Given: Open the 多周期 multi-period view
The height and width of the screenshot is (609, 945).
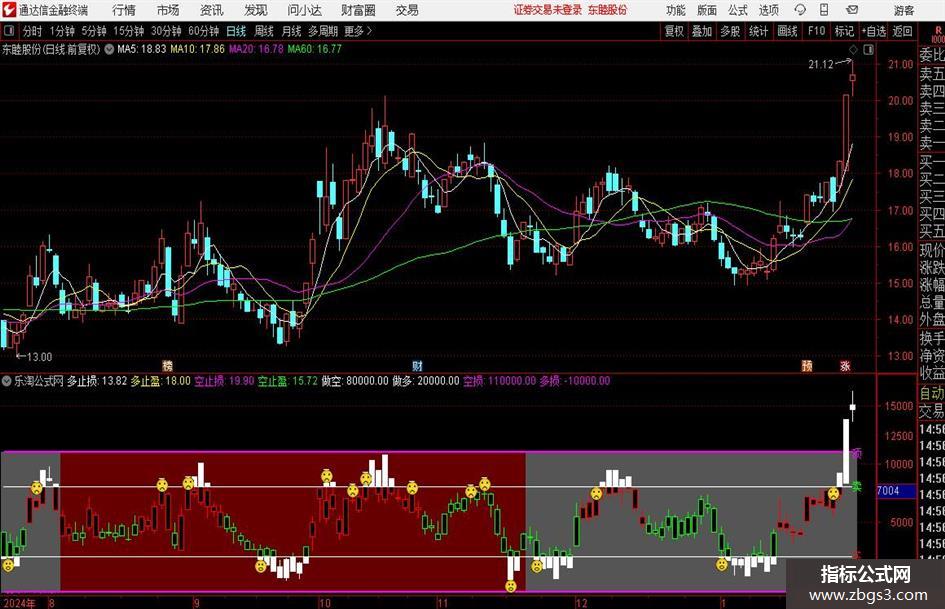Looking at the screenshot, I should pos(323,31).
